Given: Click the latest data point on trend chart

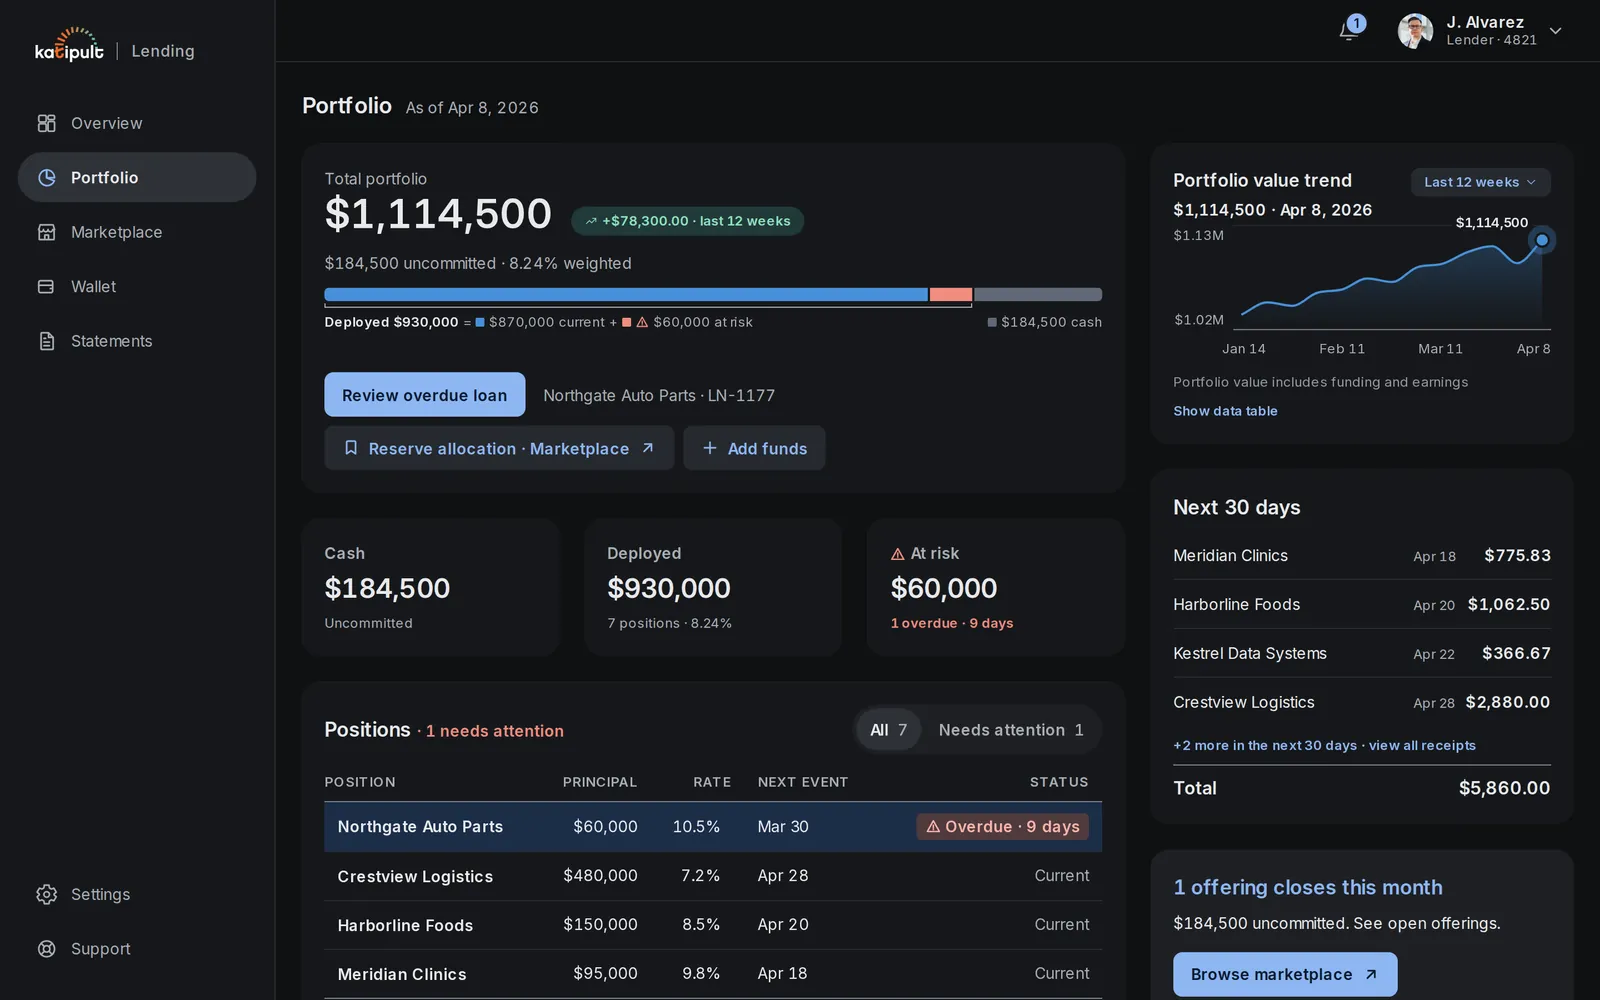Looking at the screenshot, I should click(x=1542, y=240).
